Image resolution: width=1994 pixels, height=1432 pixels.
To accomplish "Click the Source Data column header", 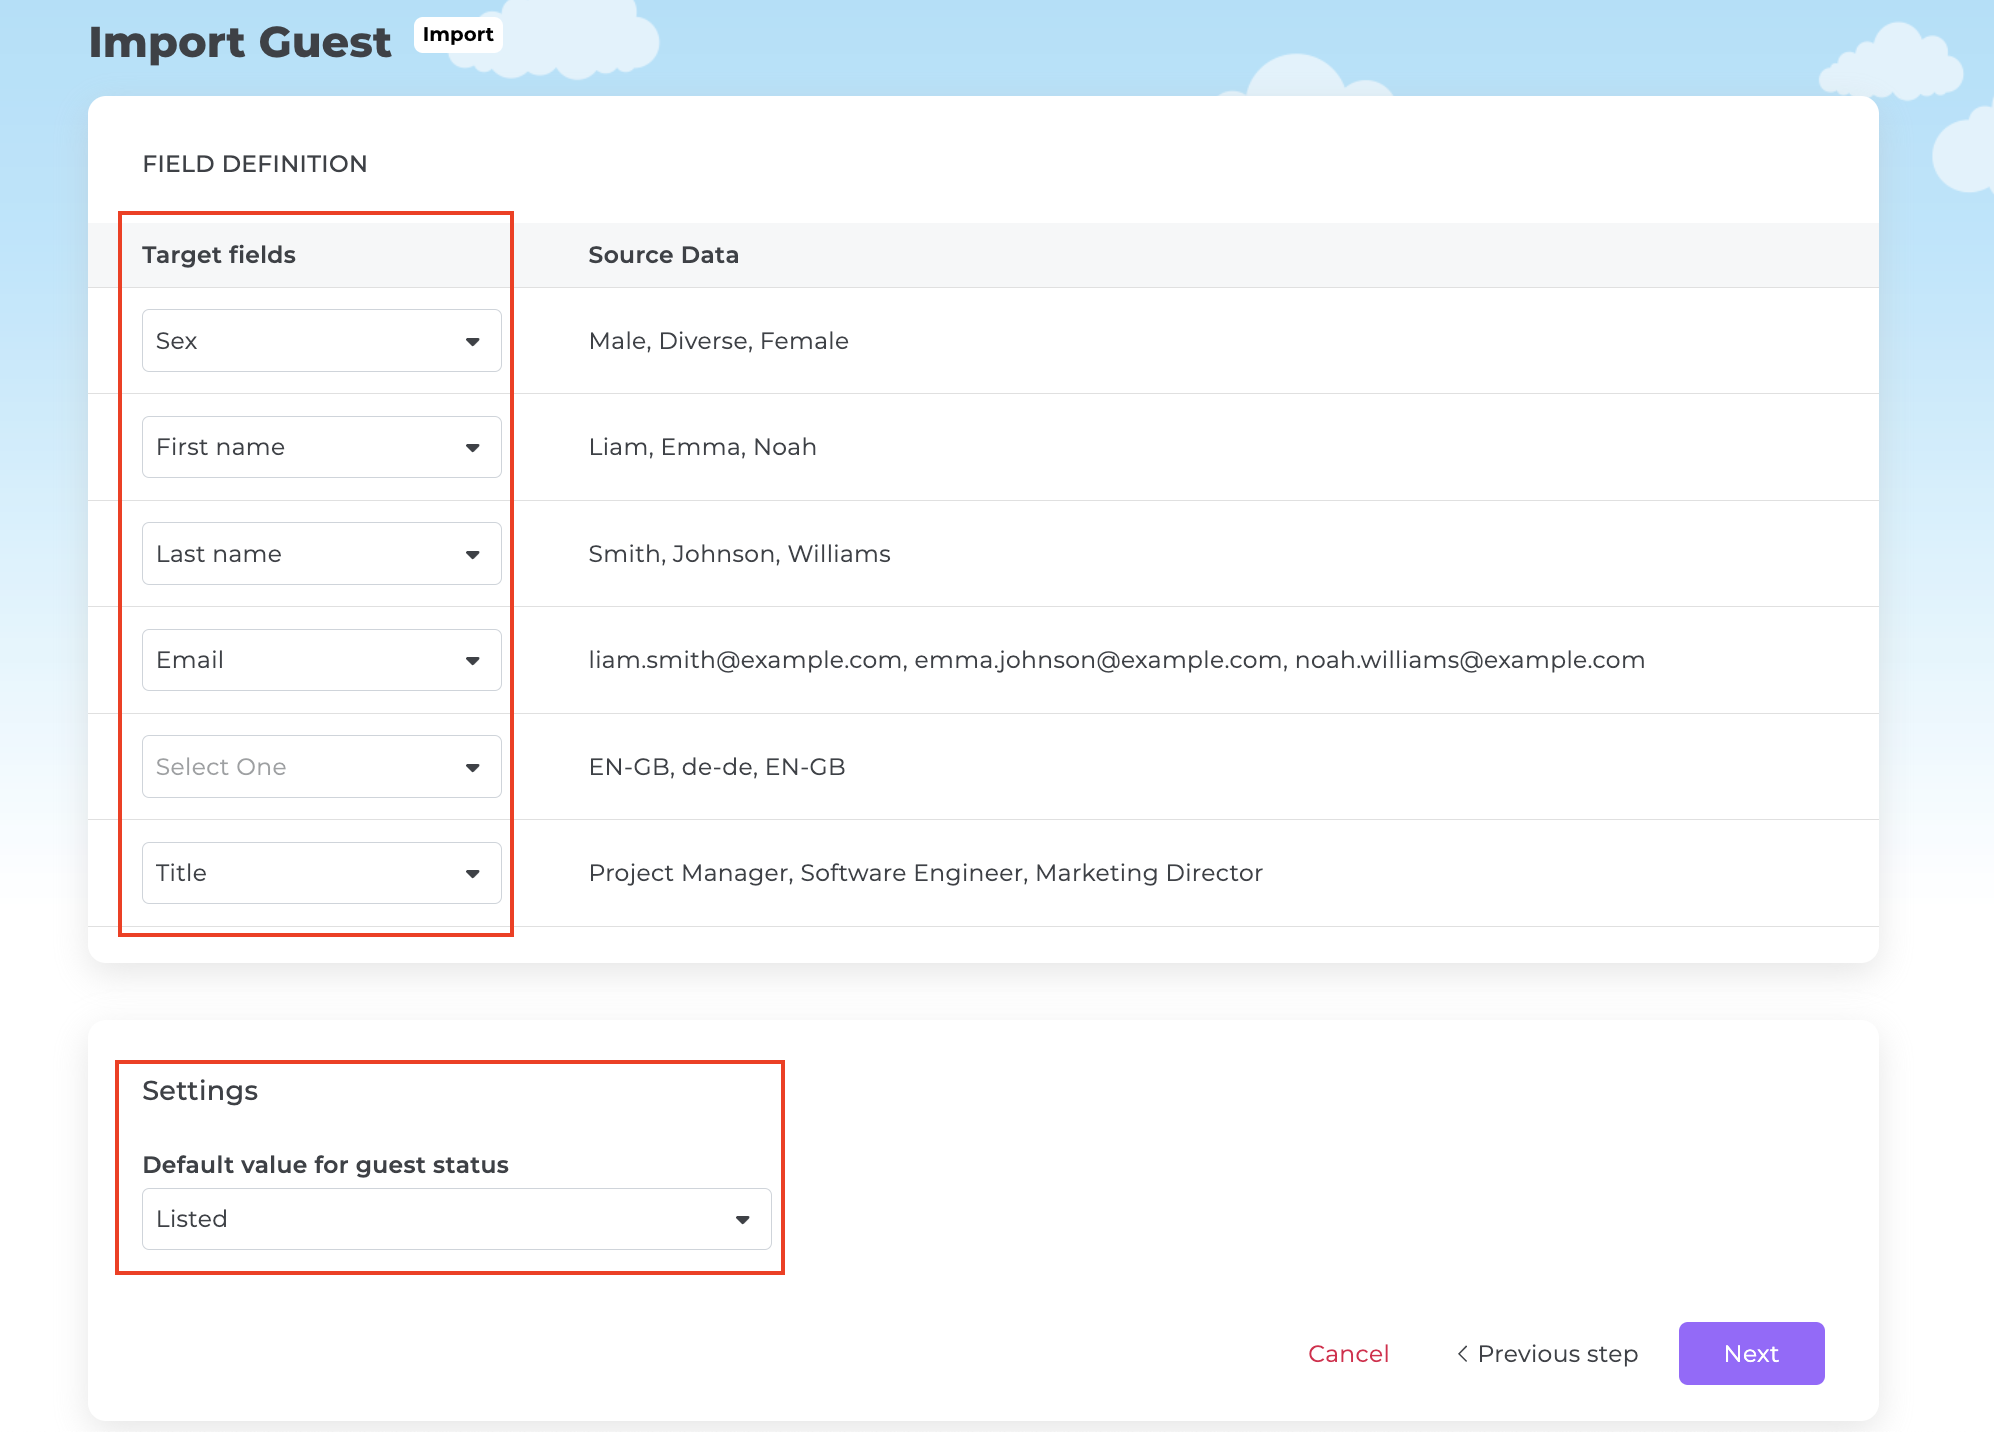I will [663, 255].
